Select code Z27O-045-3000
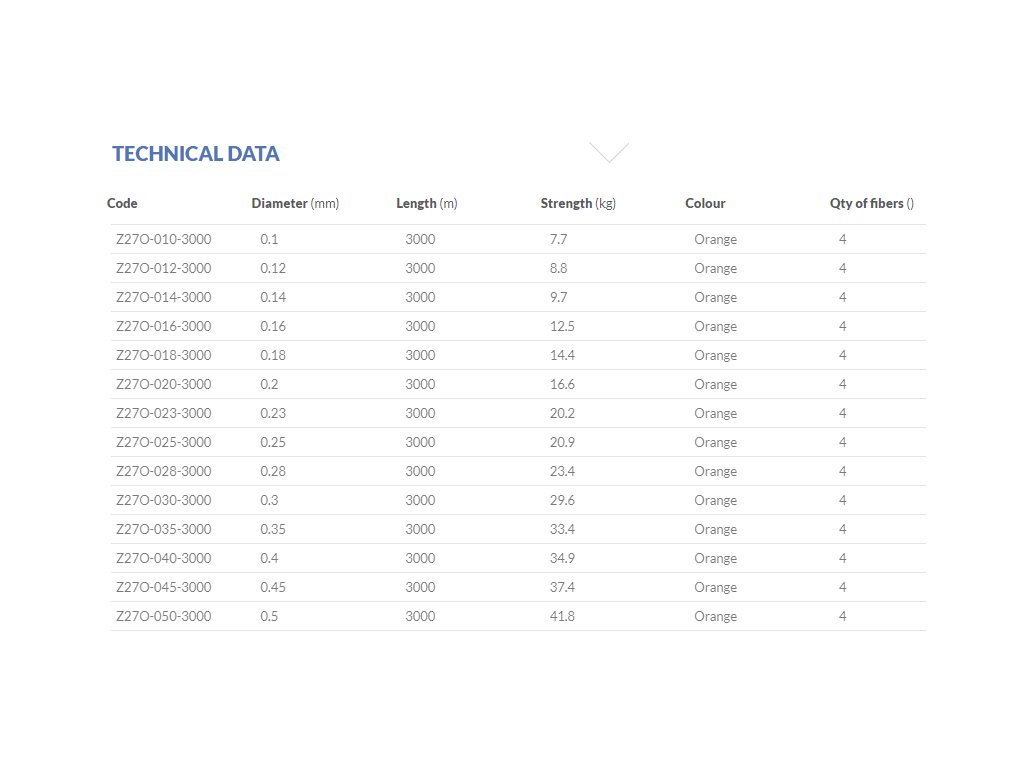Viewport: 1024px width, 768px height. click(x=164, y=587)
